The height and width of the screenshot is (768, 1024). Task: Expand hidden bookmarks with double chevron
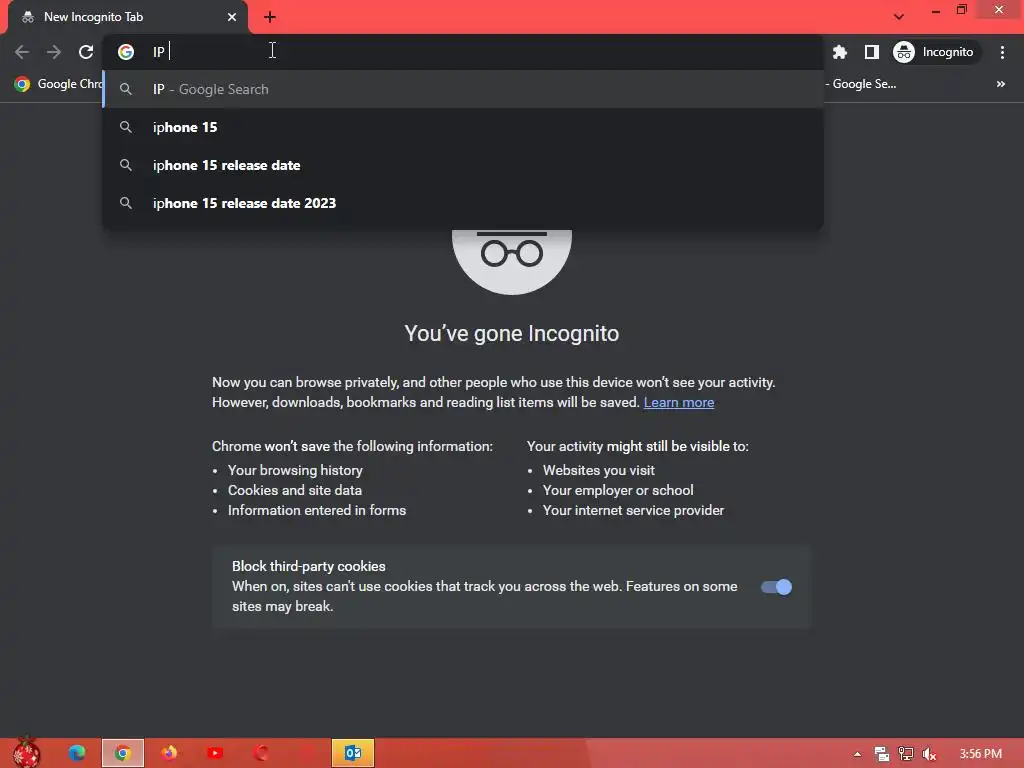pyautogui.click(x=1000, y=84)
